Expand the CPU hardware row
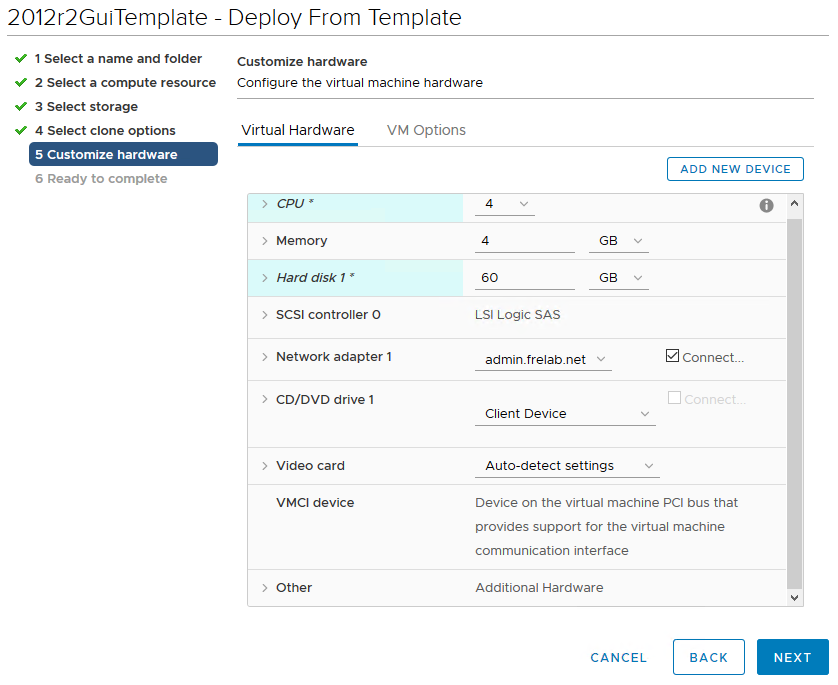838x685 pixels. pos(264,204)
